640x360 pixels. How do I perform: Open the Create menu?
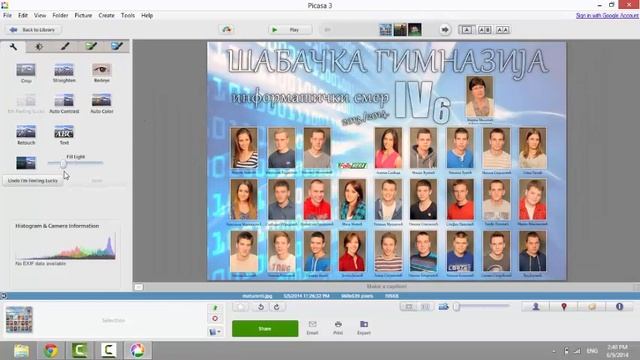106,15
